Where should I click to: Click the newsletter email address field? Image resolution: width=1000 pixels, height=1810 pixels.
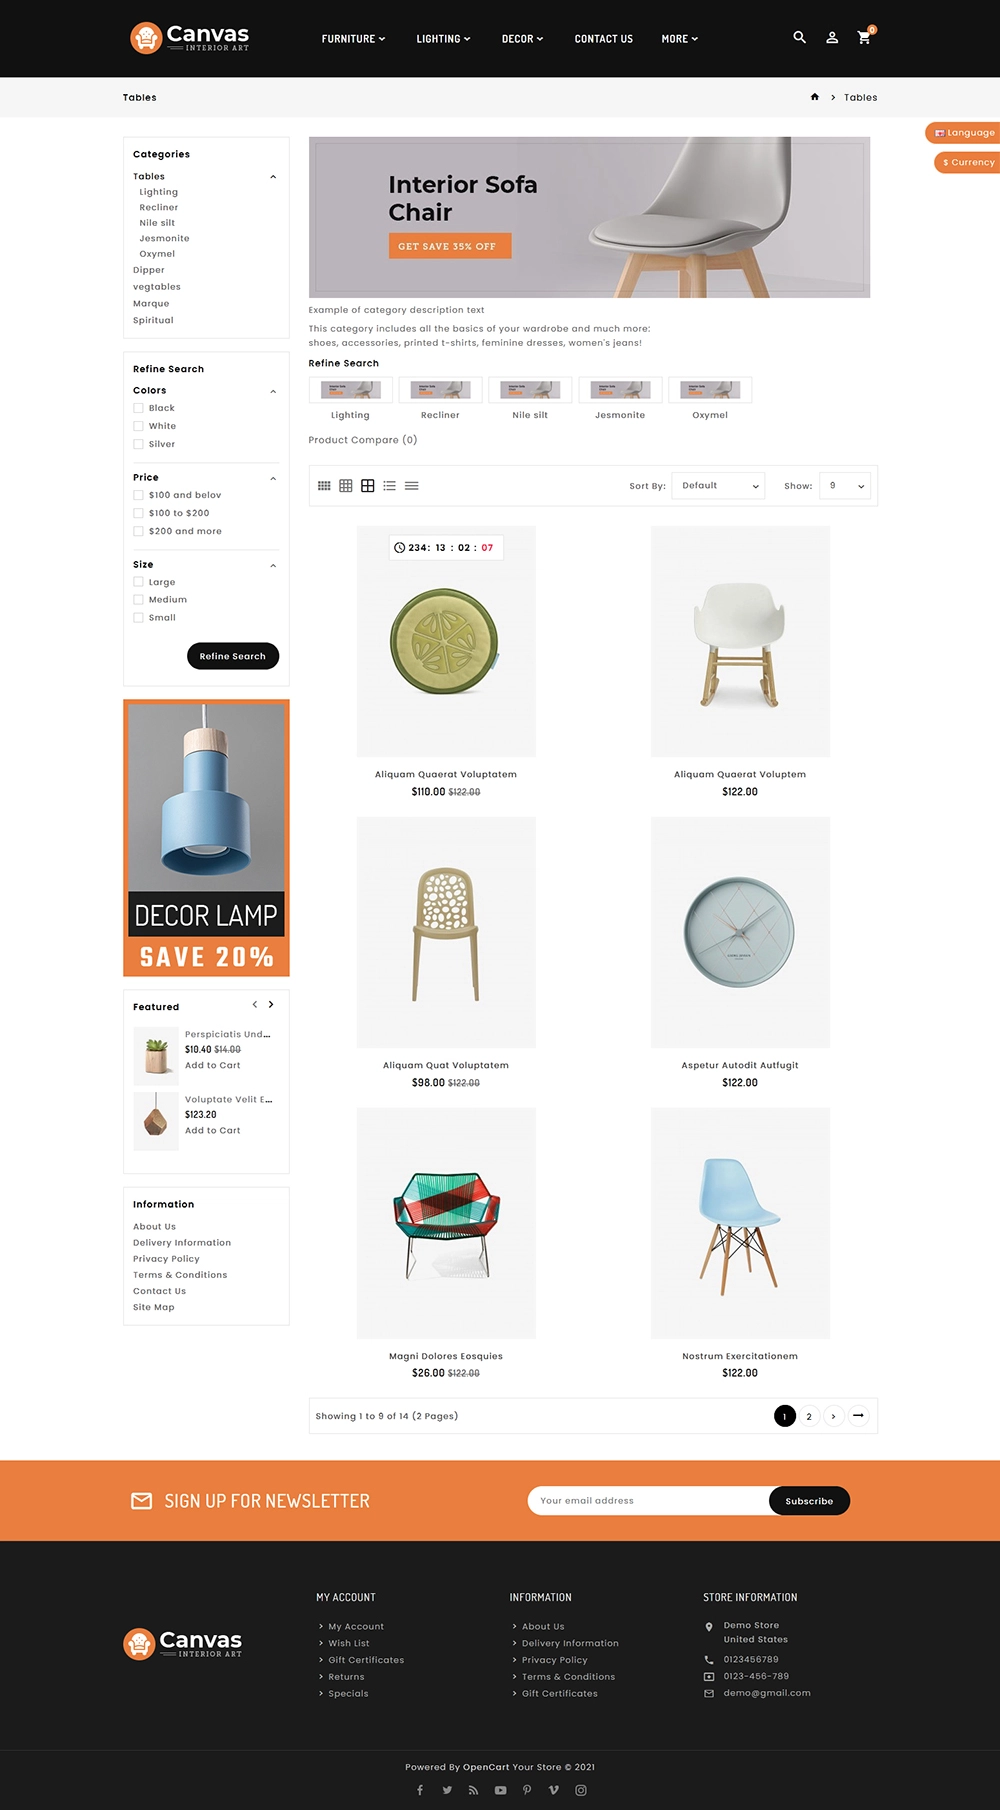tap(648, 1501)
